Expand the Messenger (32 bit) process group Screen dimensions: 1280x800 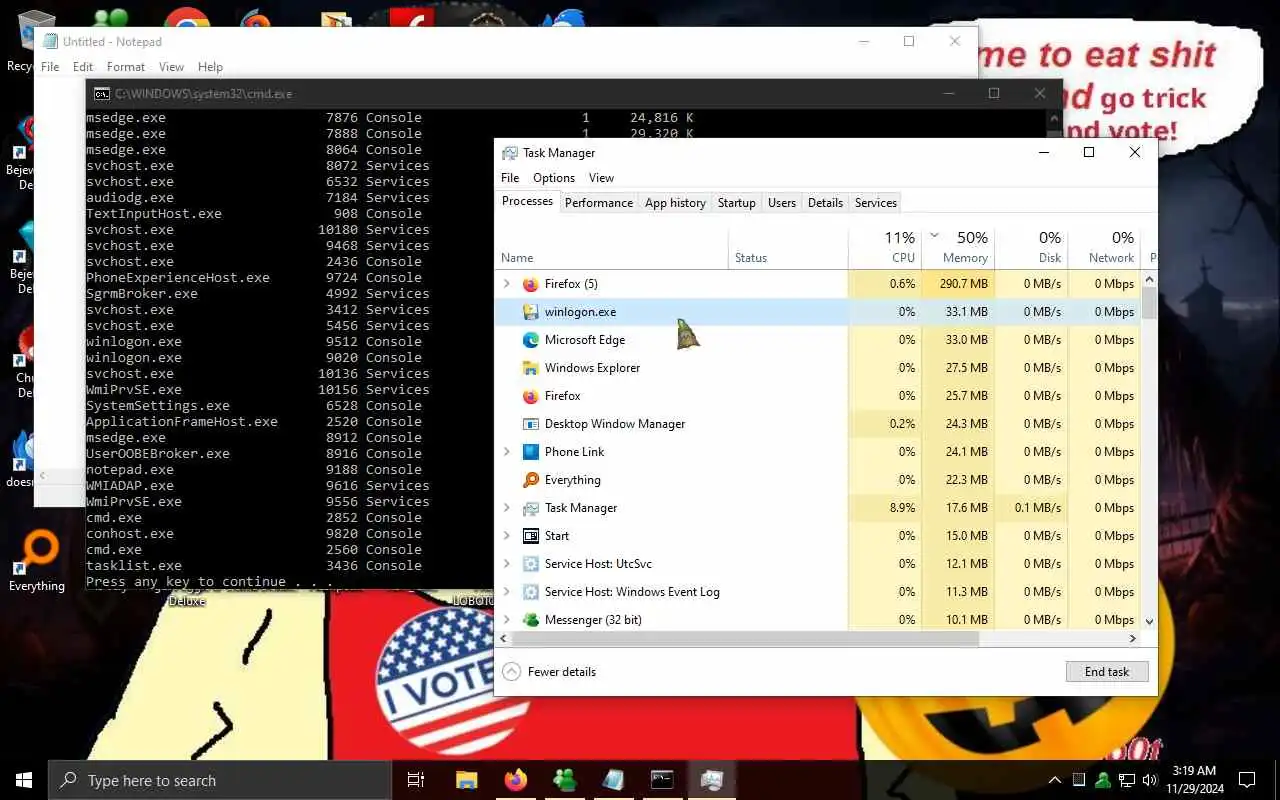pyautogui.click(x=507, y=620)
